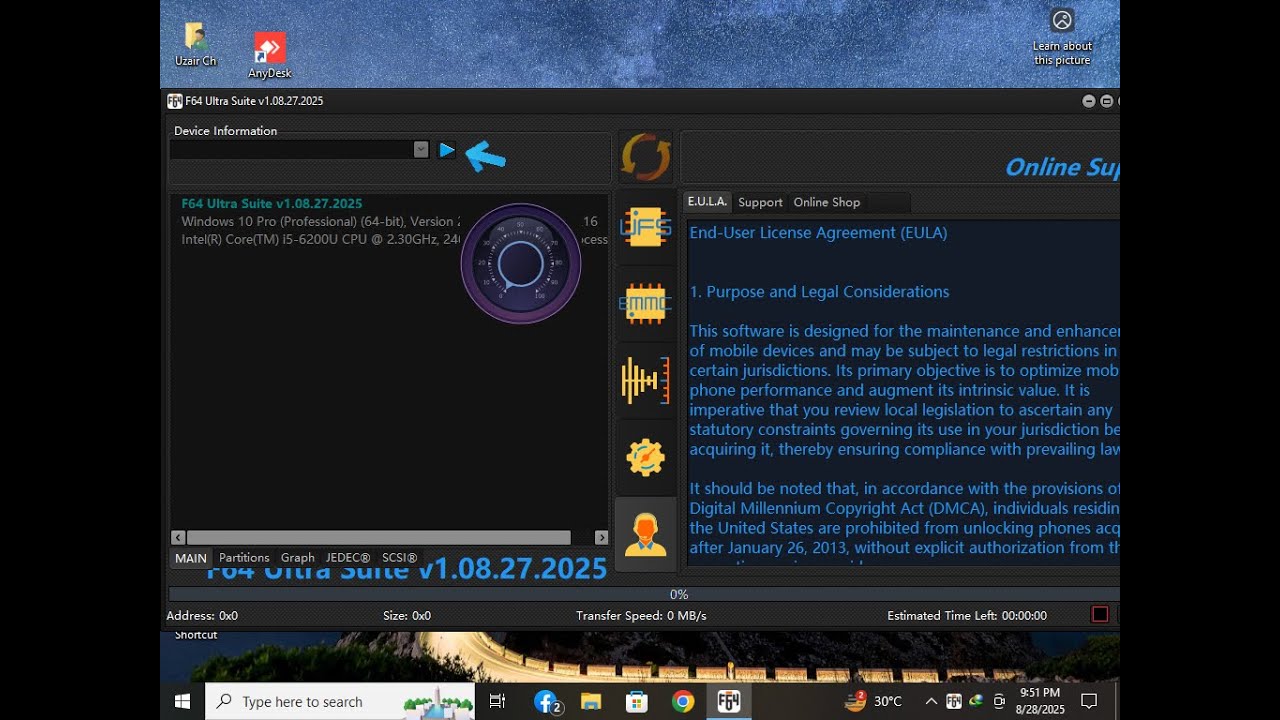Viewport: 1280px width, 720px height.
Task: Click the orange refresh arrows icon
Action: click(645, 157)
